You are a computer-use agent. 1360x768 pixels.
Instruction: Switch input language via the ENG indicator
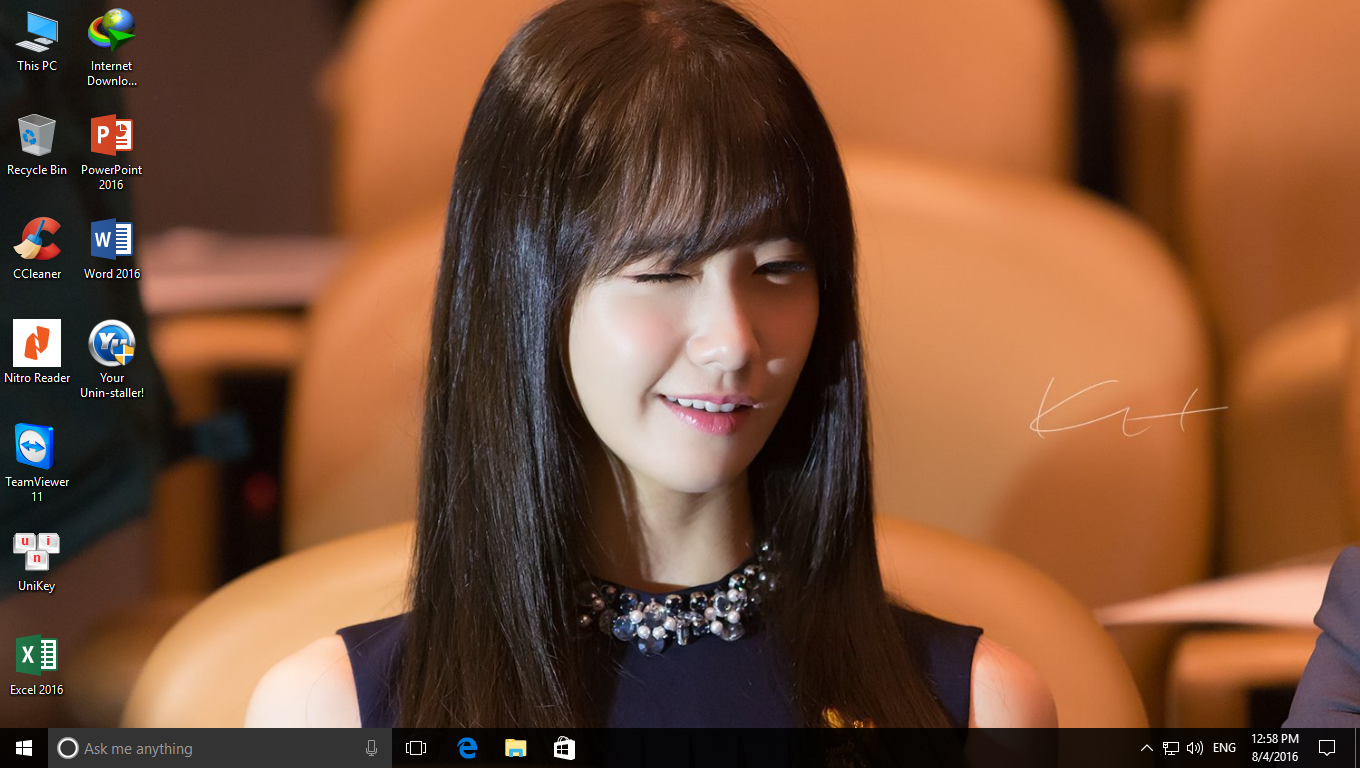(x=1223, y=747)
